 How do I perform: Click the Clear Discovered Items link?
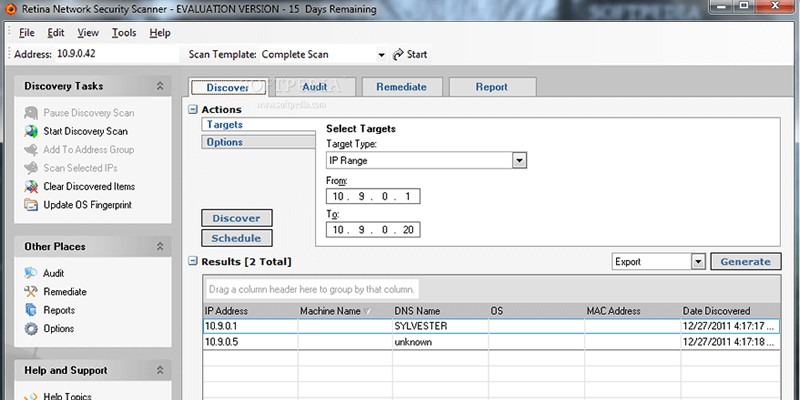(89, 186)
